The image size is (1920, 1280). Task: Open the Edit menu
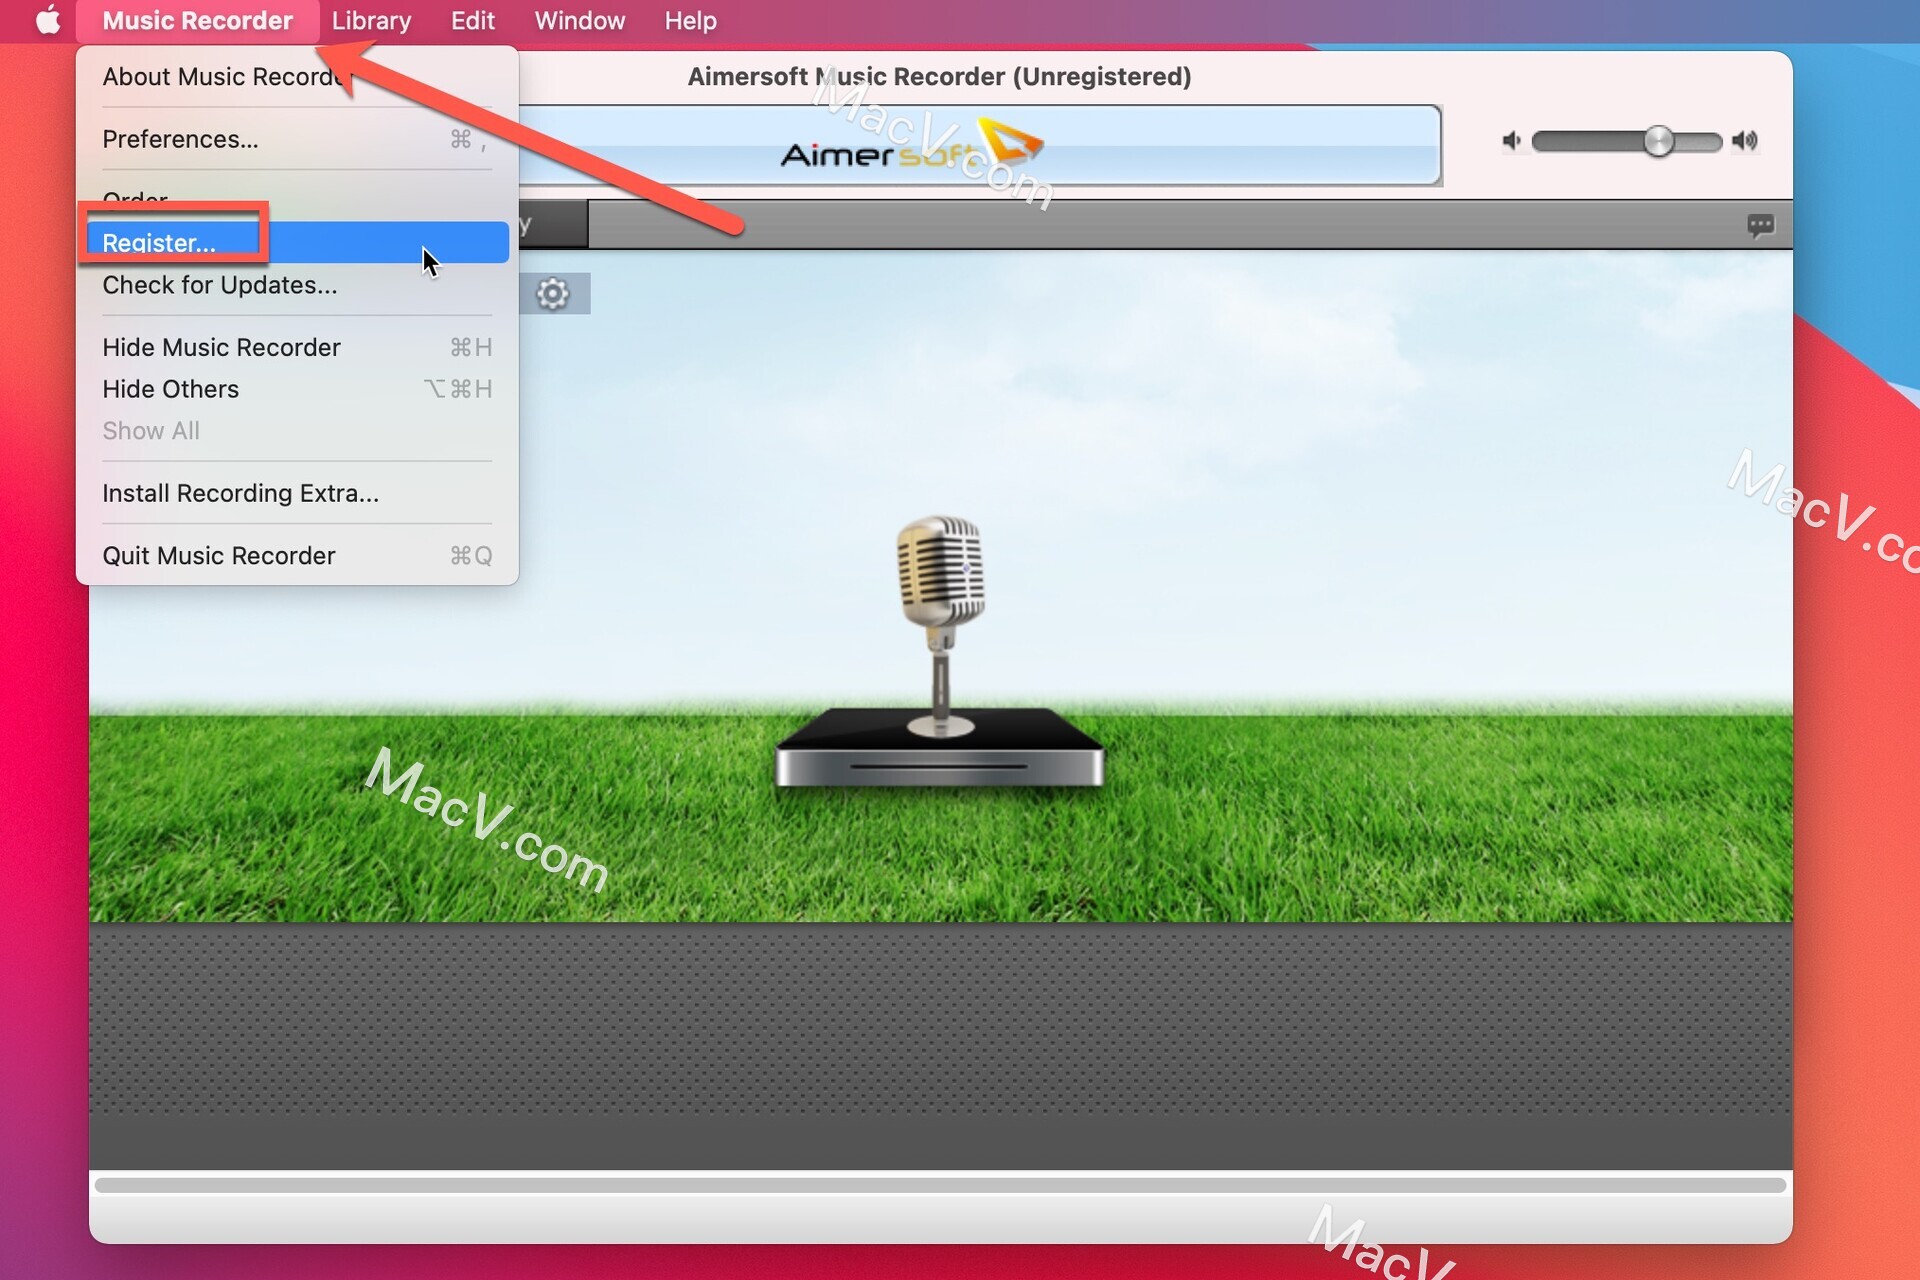[472, 20]
